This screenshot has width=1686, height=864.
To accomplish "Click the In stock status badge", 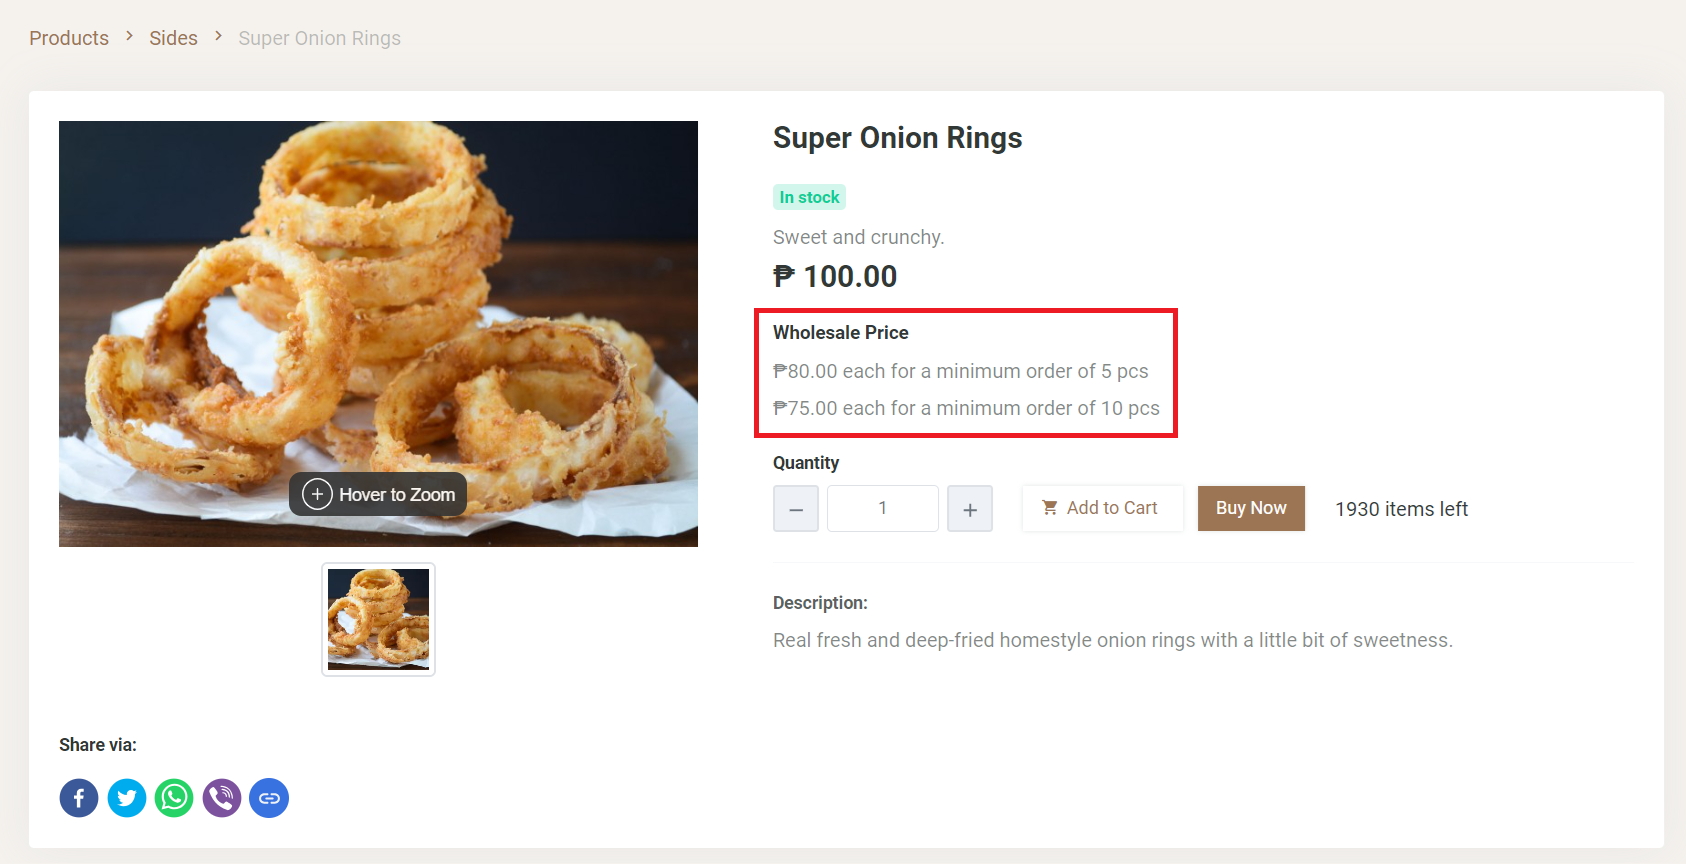I will click(x=809, y=197).
